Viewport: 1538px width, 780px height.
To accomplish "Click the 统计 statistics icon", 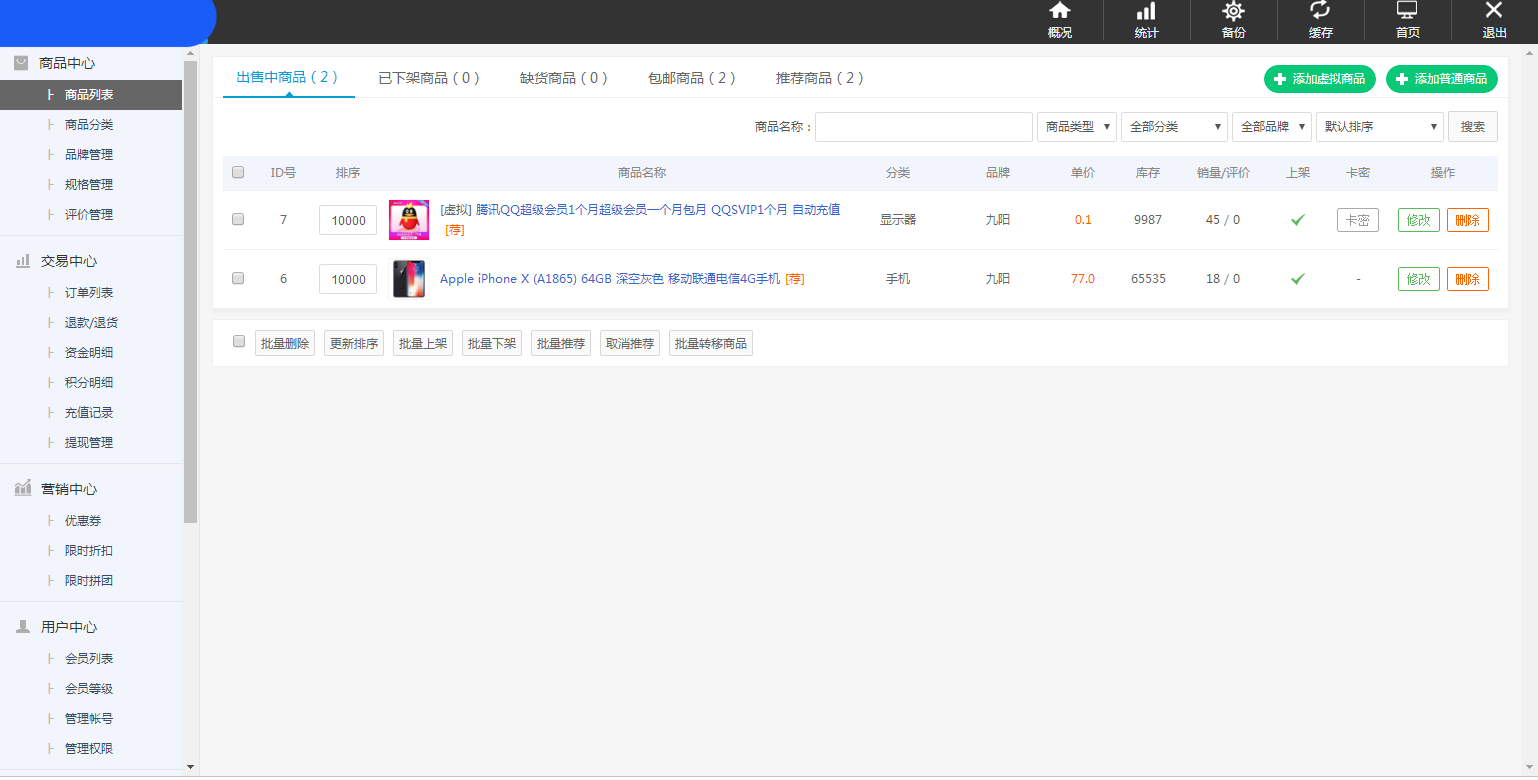I will [1146, 18].
